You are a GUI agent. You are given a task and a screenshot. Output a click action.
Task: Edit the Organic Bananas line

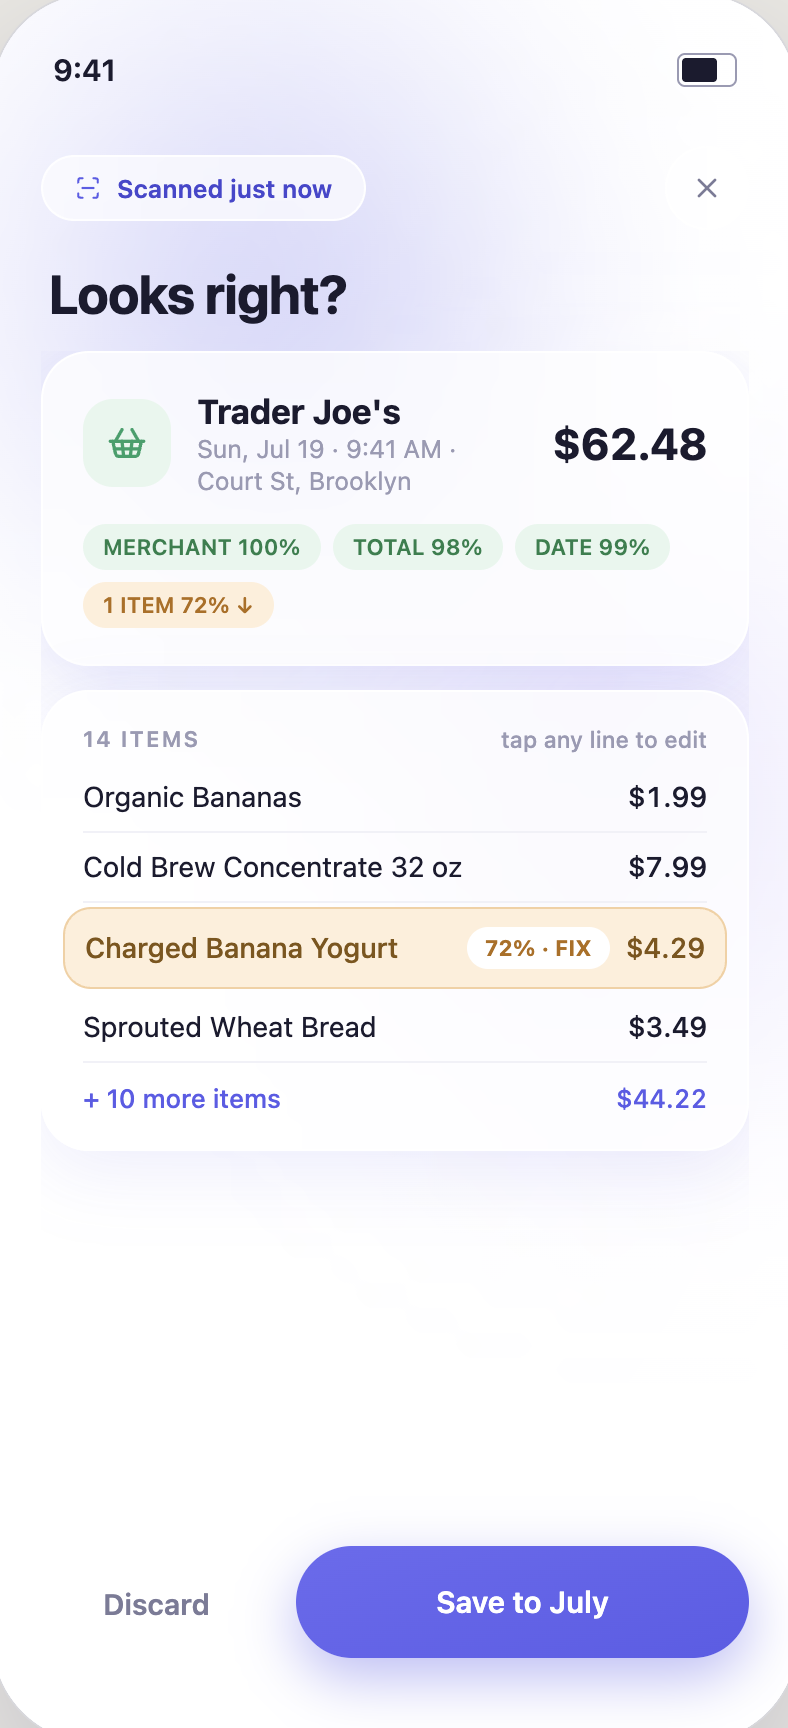[x=395, y=797]
